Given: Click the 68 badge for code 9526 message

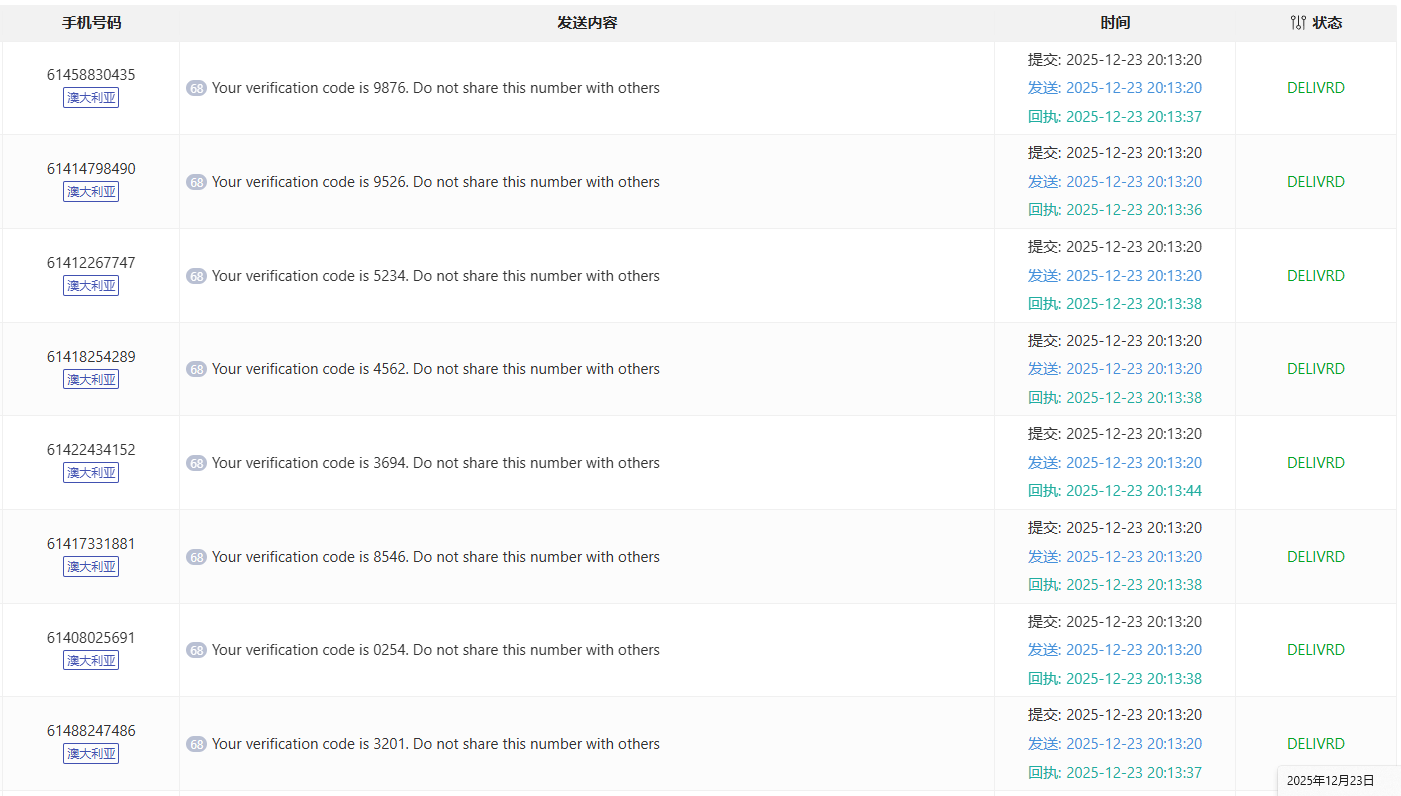Looking at the screenshot, I should pos(196,182).
